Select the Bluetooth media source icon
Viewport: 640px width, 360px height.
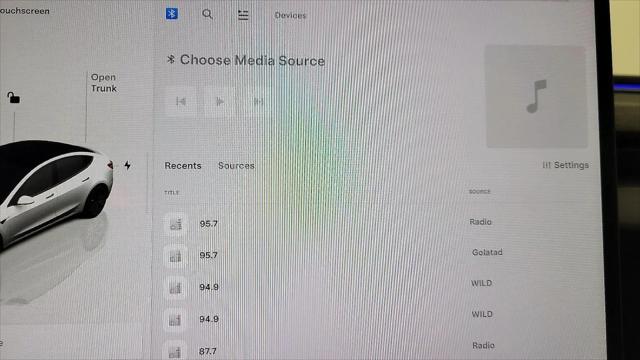click(171, 14)
